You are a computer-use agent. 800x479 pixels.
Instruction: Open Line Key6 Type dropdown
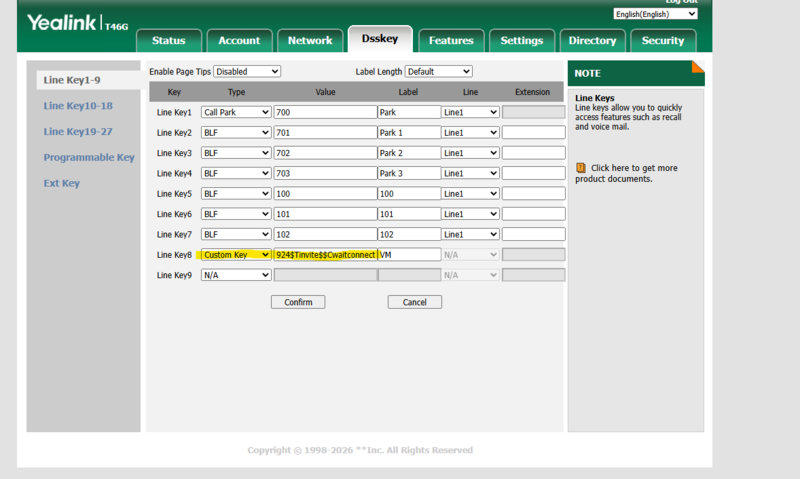click(236, 214)
